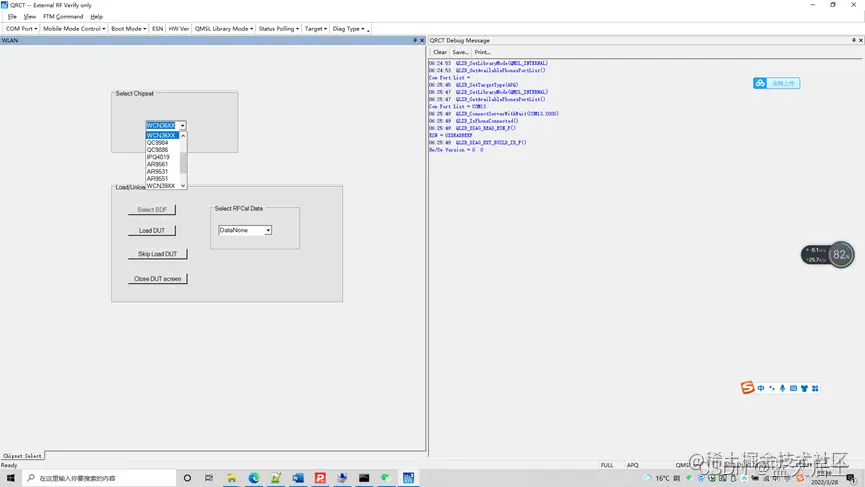
Task: Expand the Diag Type dropdown
Action: pyautogui.click(x=348, y=29)
